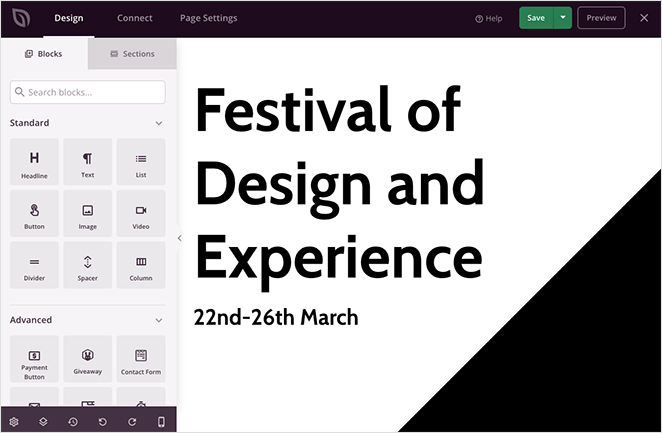Screen dimensions: 662x433
Task: Open the Save dropdown arrow
Action: 563,18
